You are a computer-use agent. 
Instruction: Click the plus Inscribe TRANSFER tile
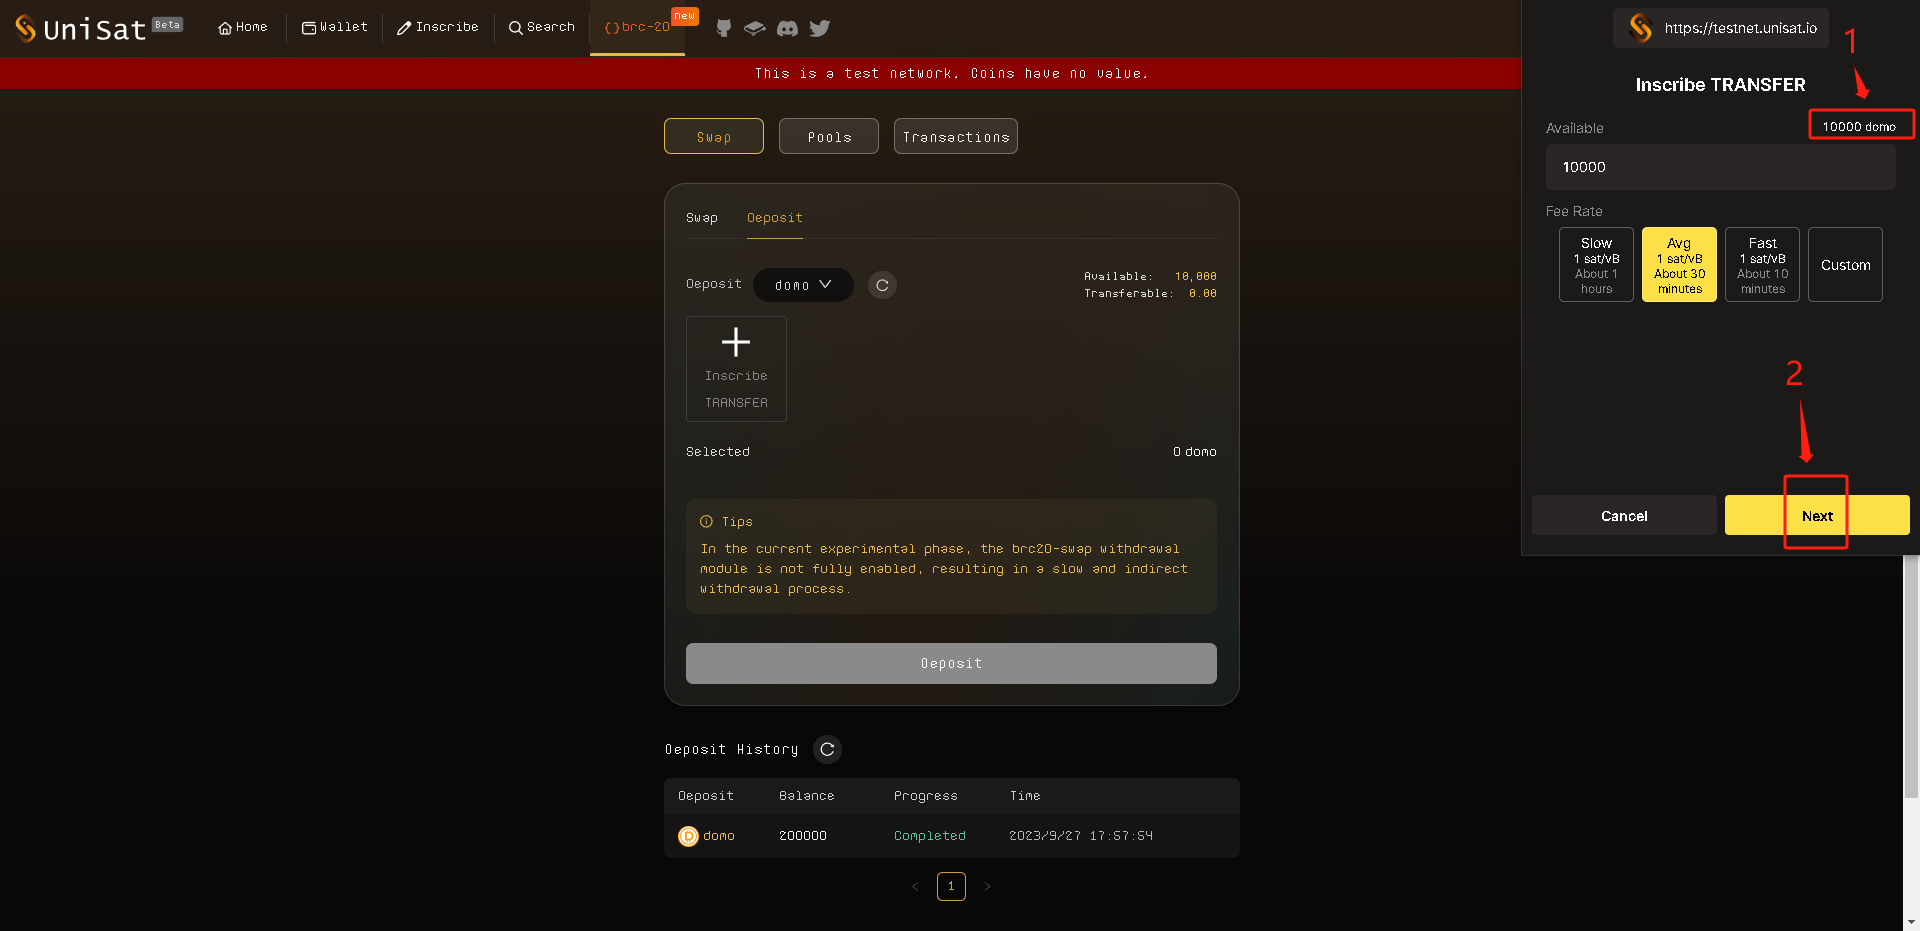click(736, 368)
